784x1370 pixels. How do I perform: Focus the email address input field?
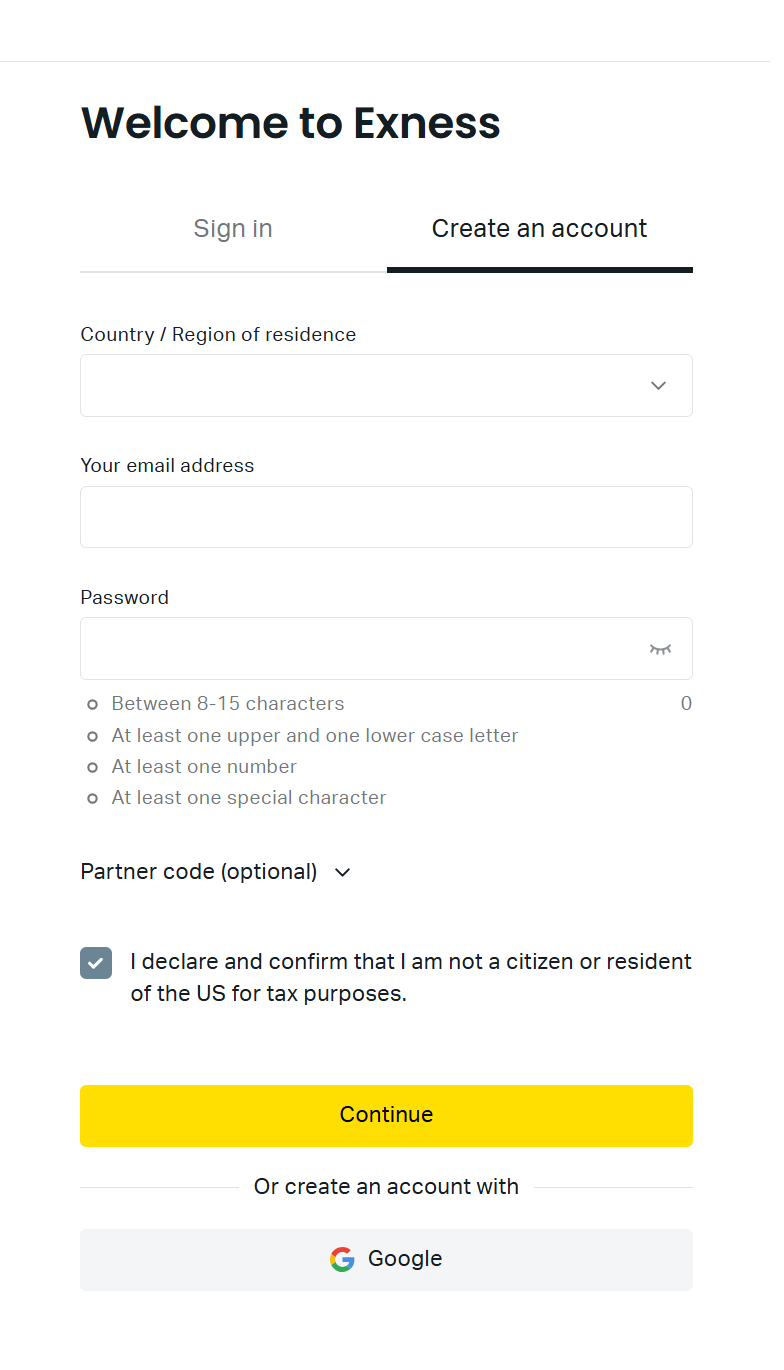tap(386, 517)
